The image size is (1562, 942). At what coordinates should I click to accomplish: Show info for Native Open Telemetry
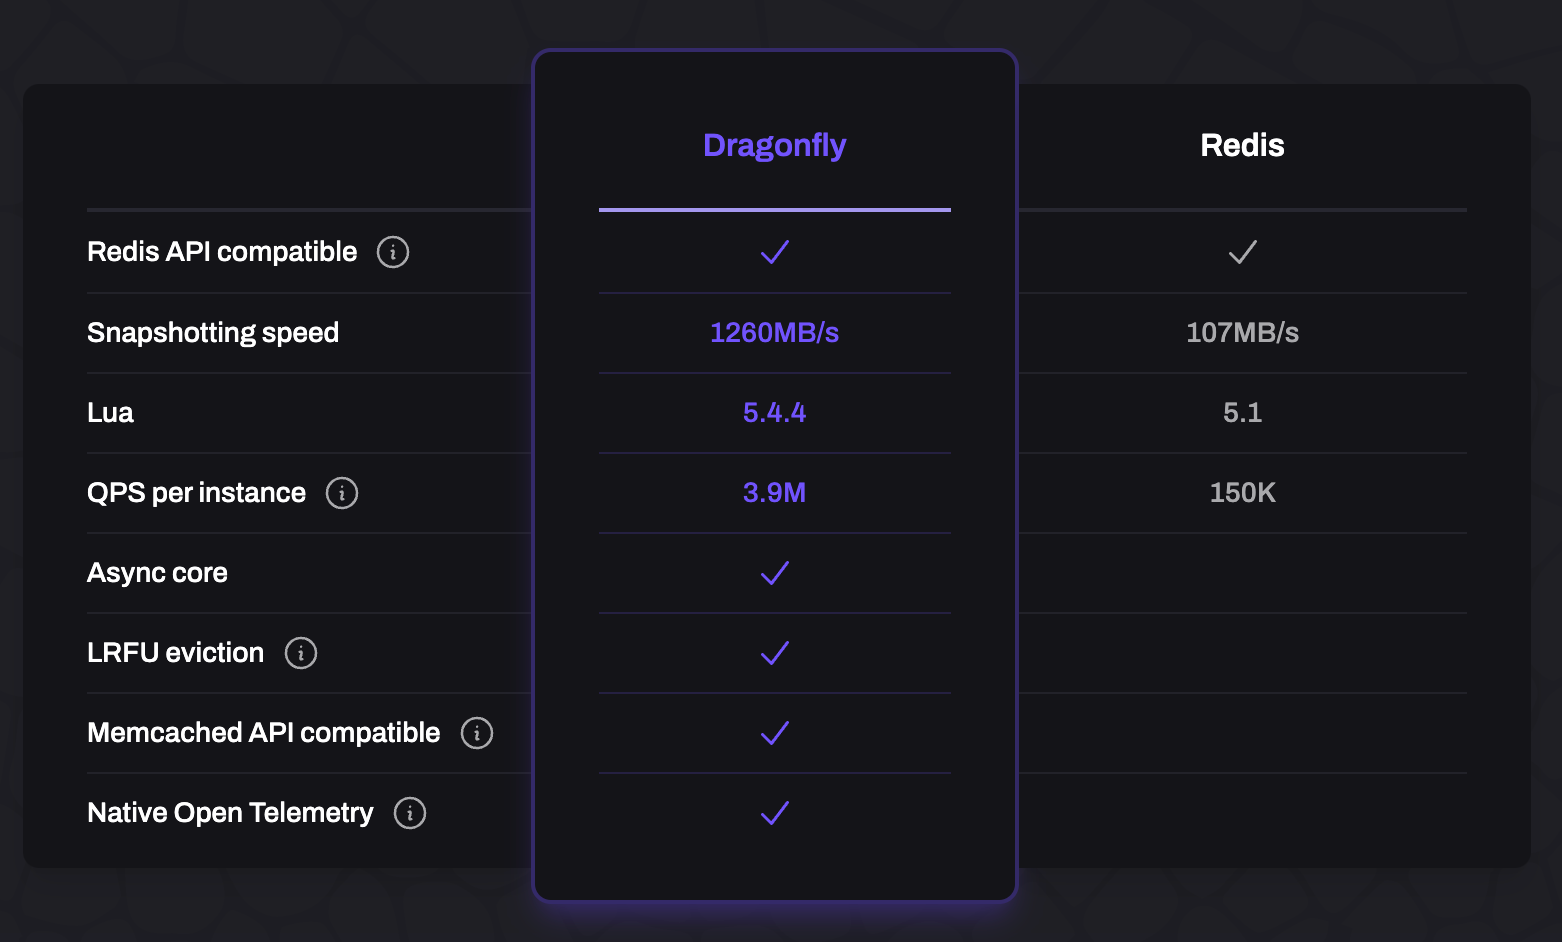410,813
